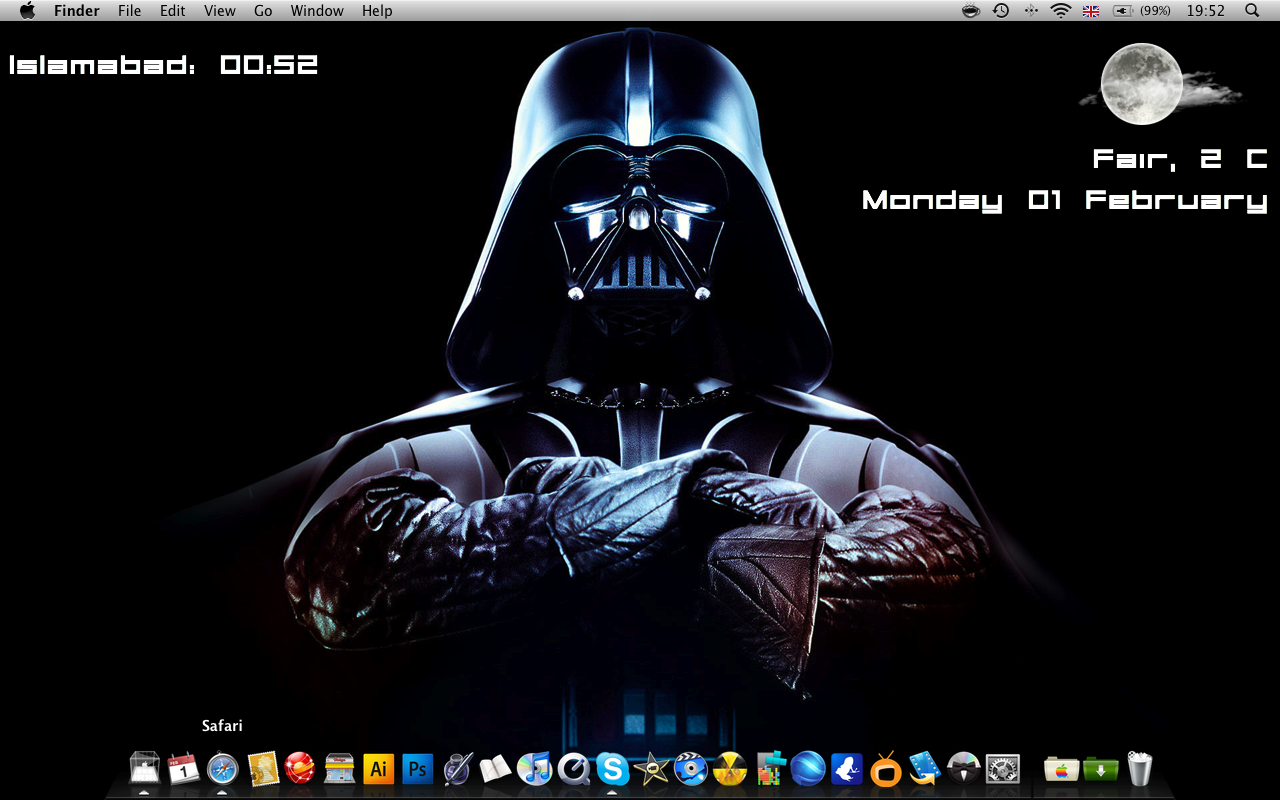This screenshot has width=1280, height=800.
Task: Open Time Machine menu bar icon
Action: click(x=1001, y=11)
